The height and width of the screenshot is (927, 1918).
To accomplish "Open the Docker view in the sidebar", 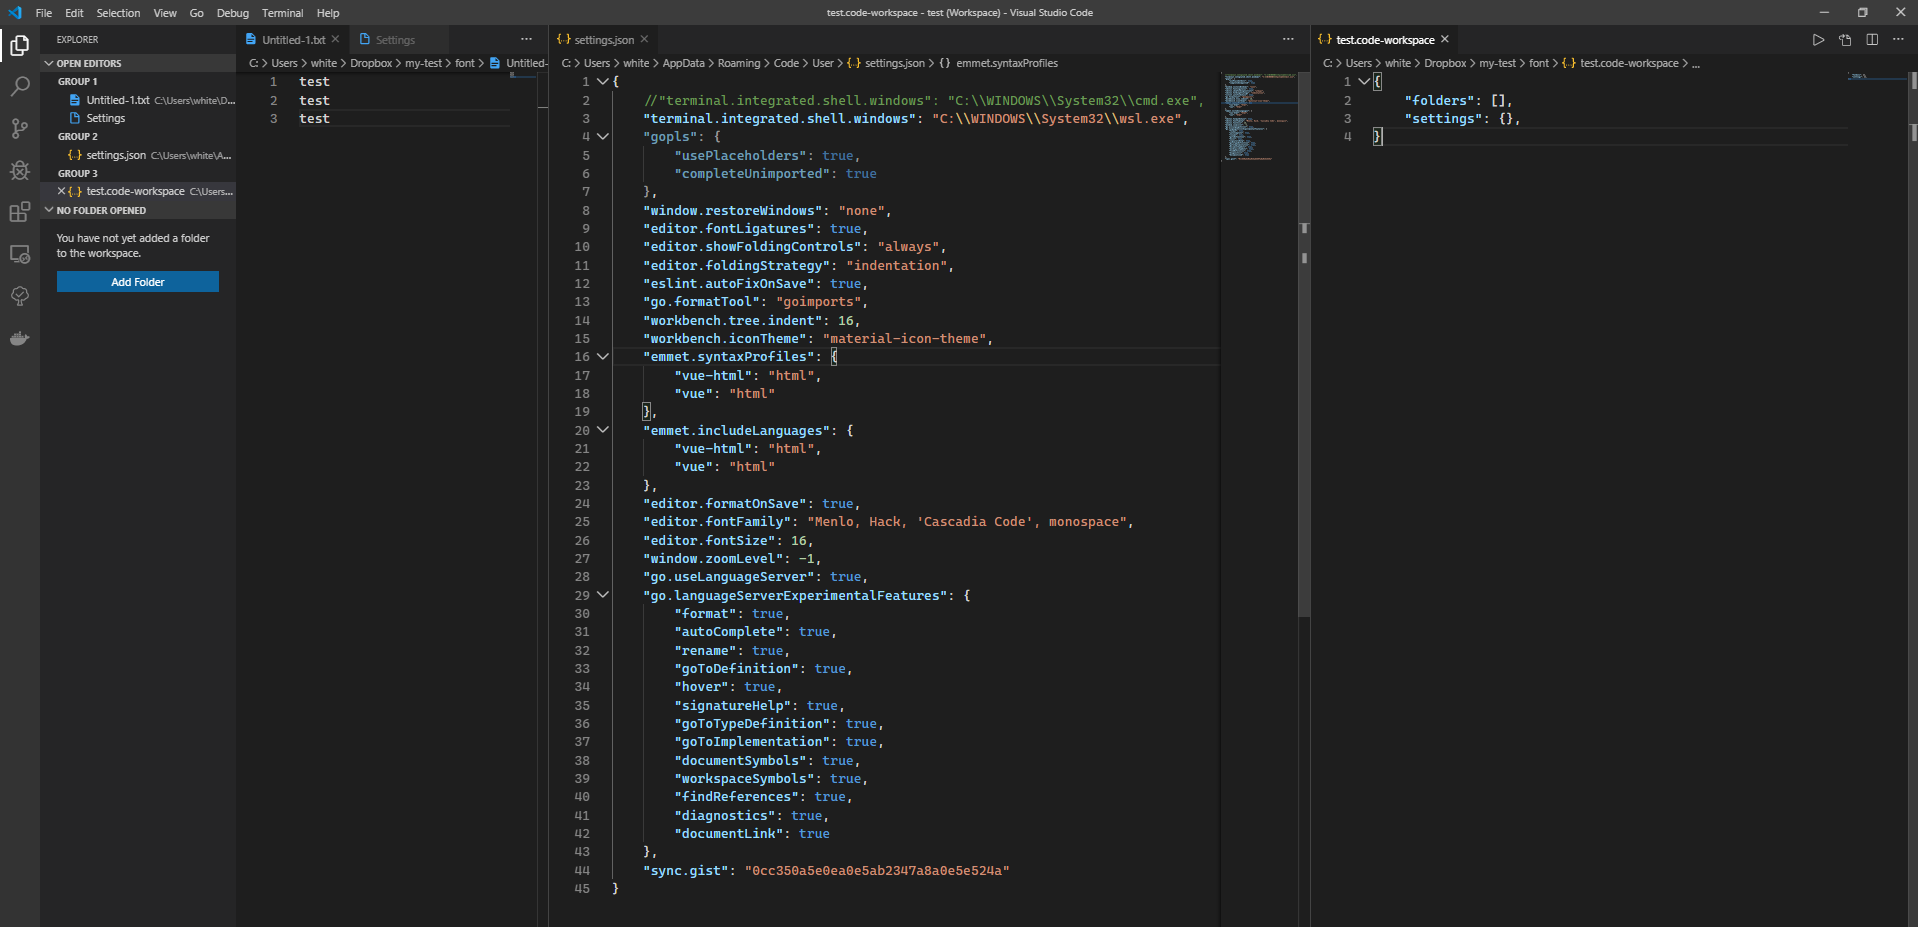I will pyautogui.click(x=20, y=338).
